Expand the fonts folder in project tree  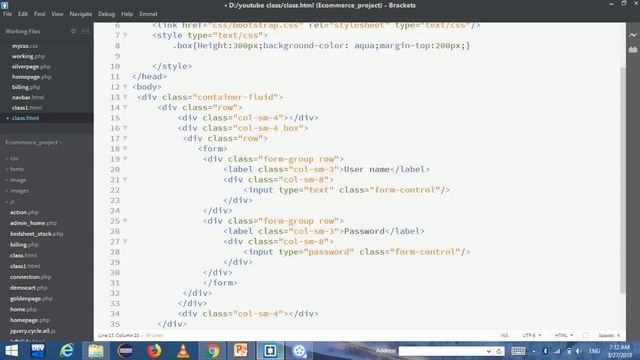15,169
